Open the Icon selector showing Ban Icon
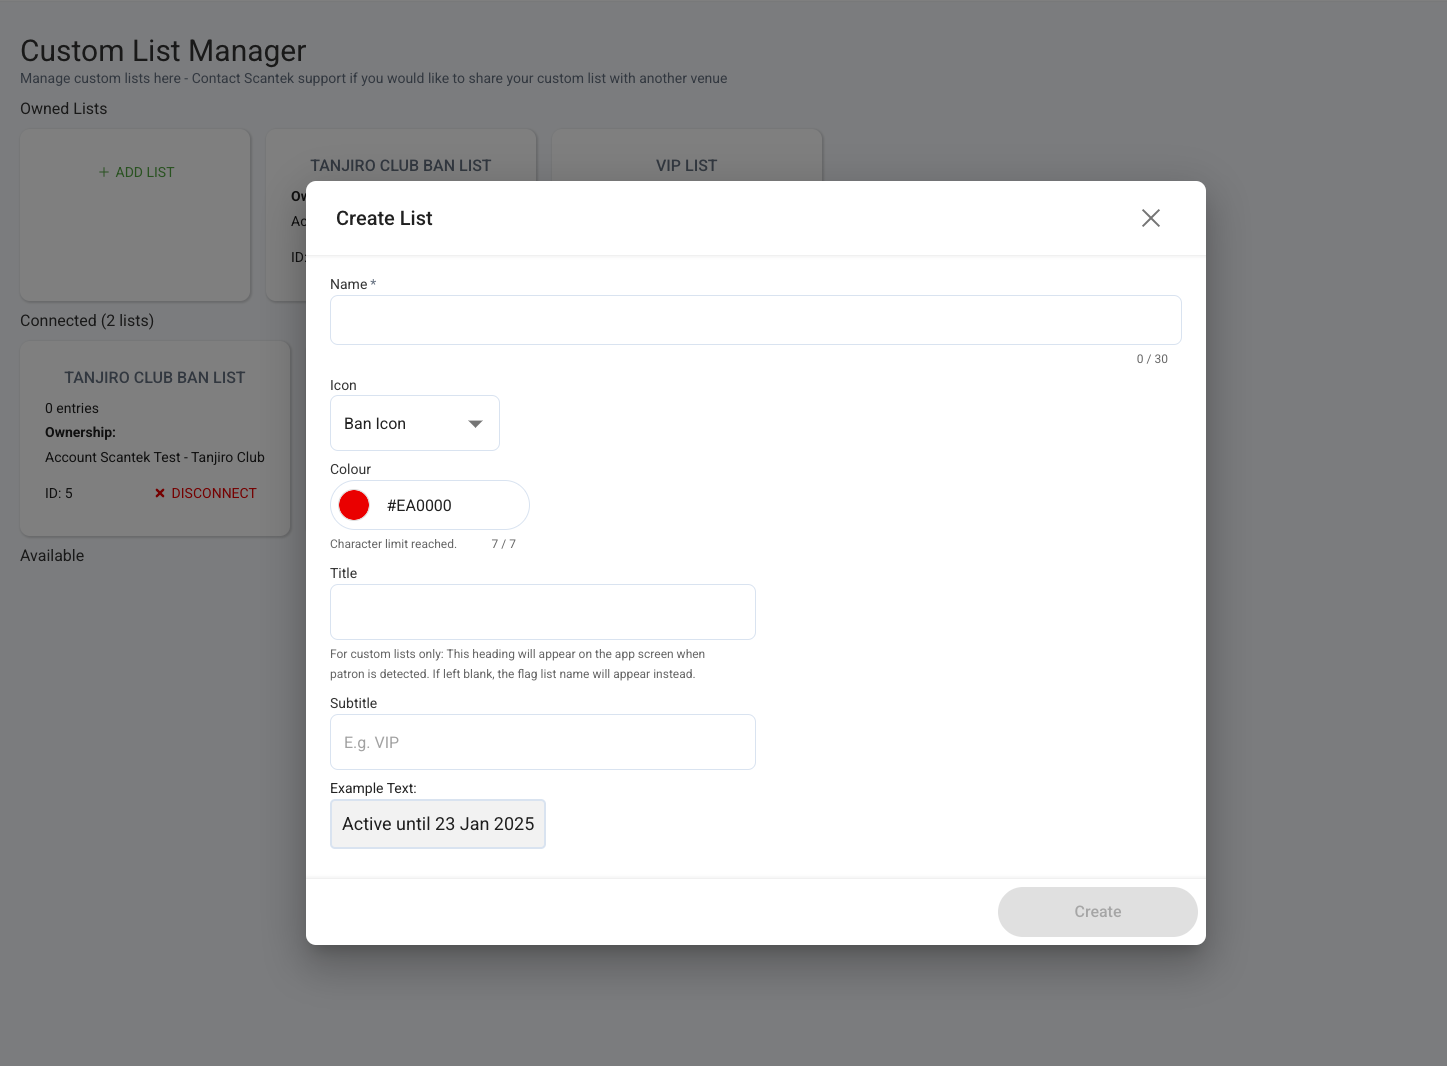 414,423
